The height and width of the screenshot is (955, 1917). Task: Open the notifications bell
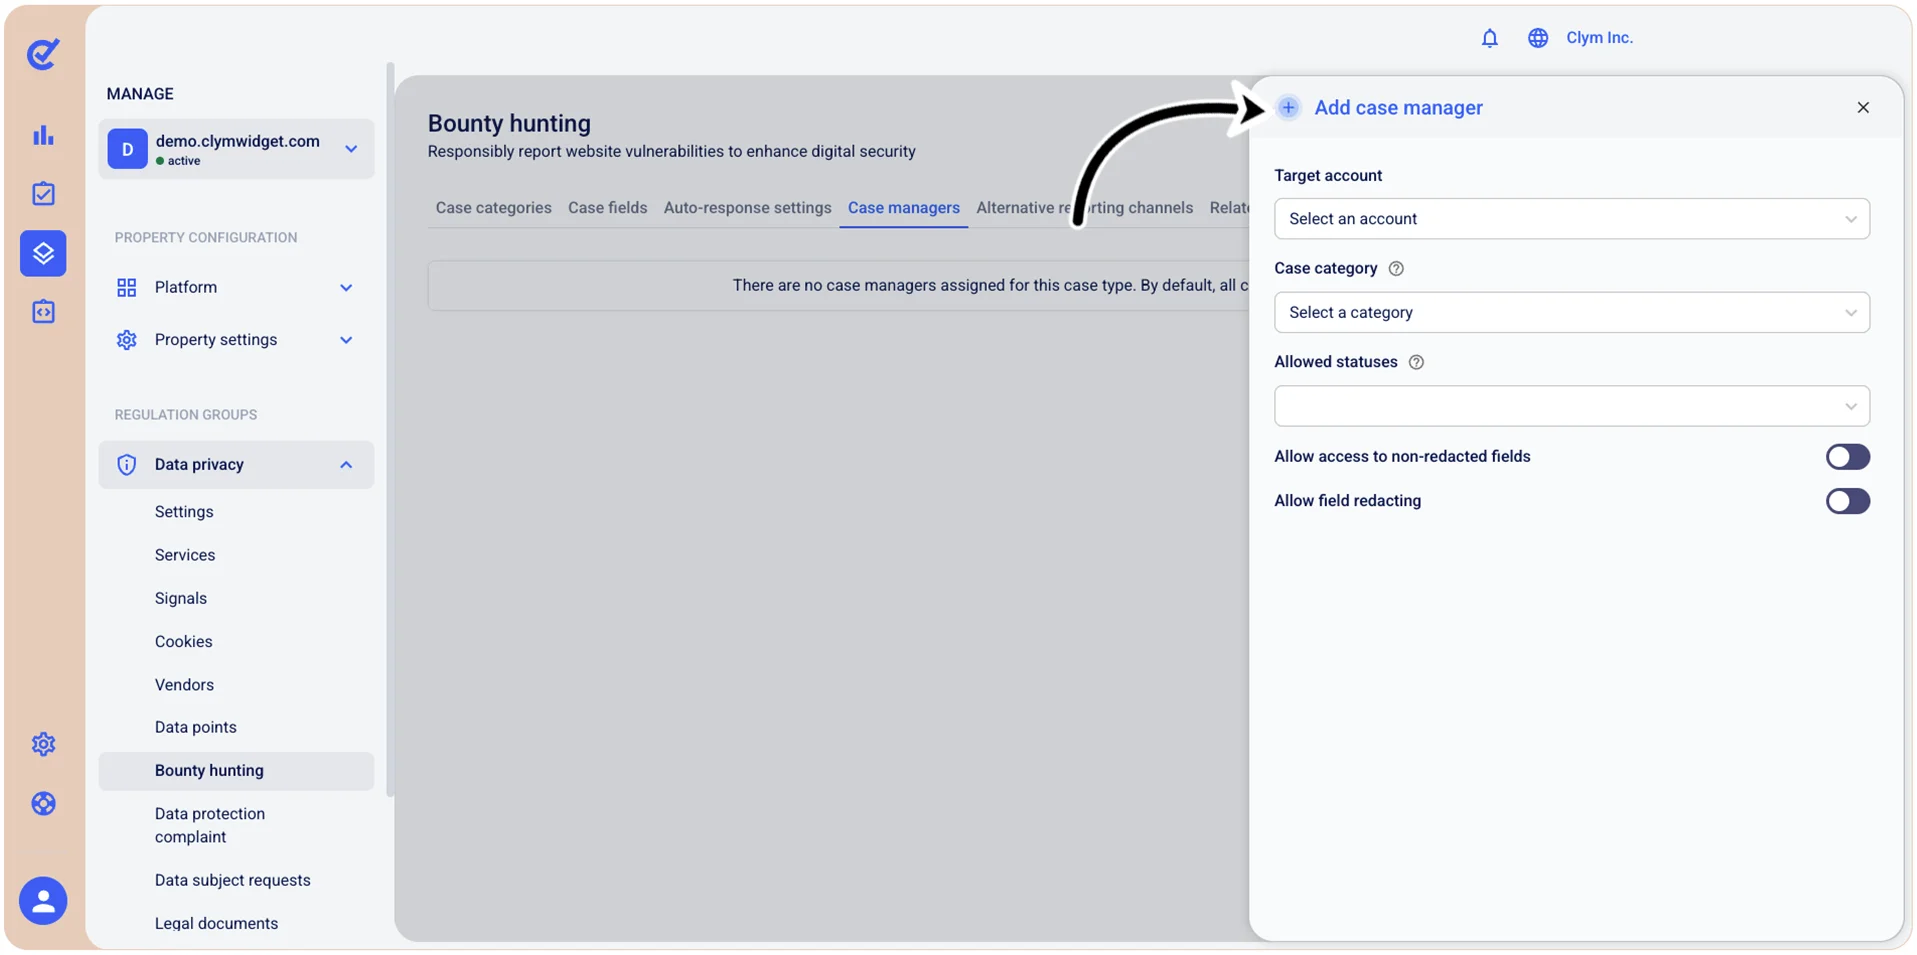(1489, 38)
